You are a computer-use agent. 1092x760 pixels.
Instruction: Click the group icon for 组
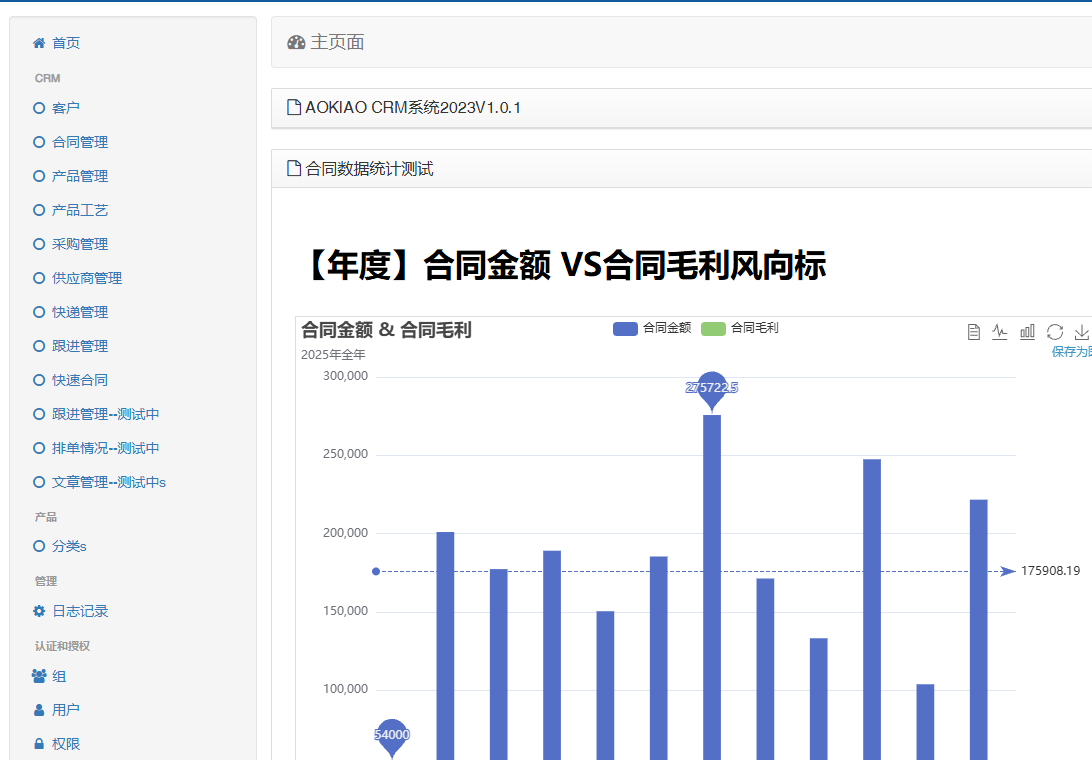point(39,676)
